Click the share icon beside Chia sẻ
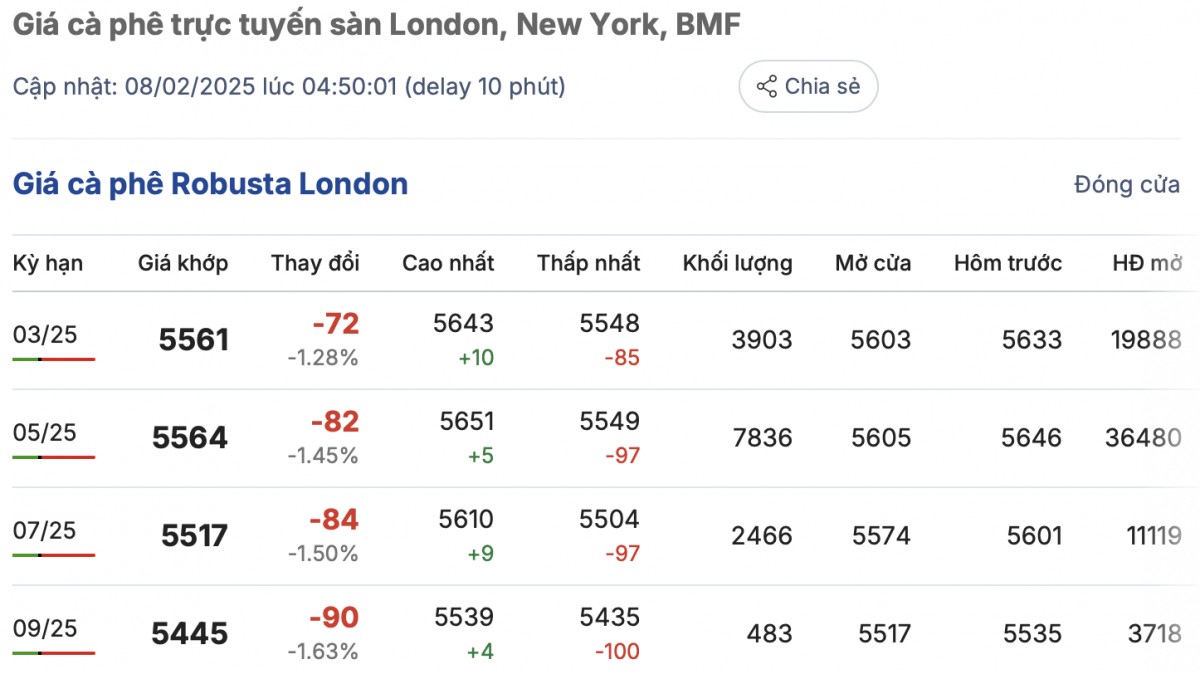 767,87
